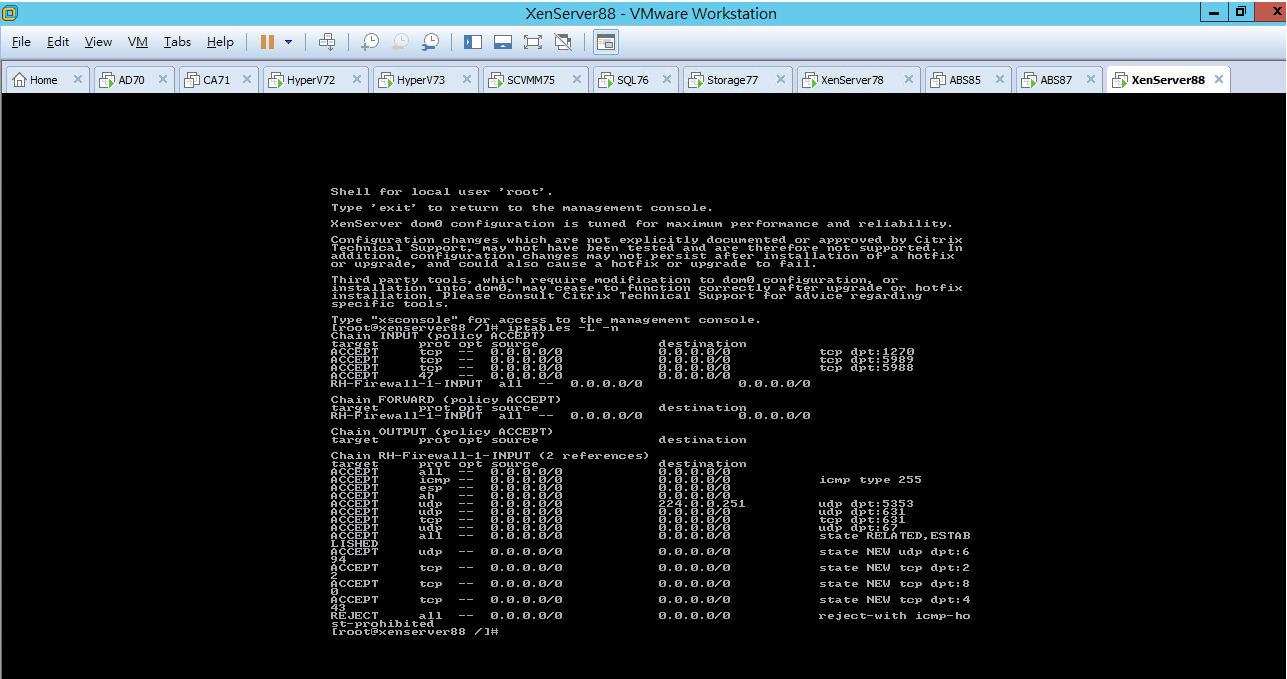This screenshot has width=1287, height=679.
Task: Click the VMware Workstation title bar icon
Action: tap(10, 13)
